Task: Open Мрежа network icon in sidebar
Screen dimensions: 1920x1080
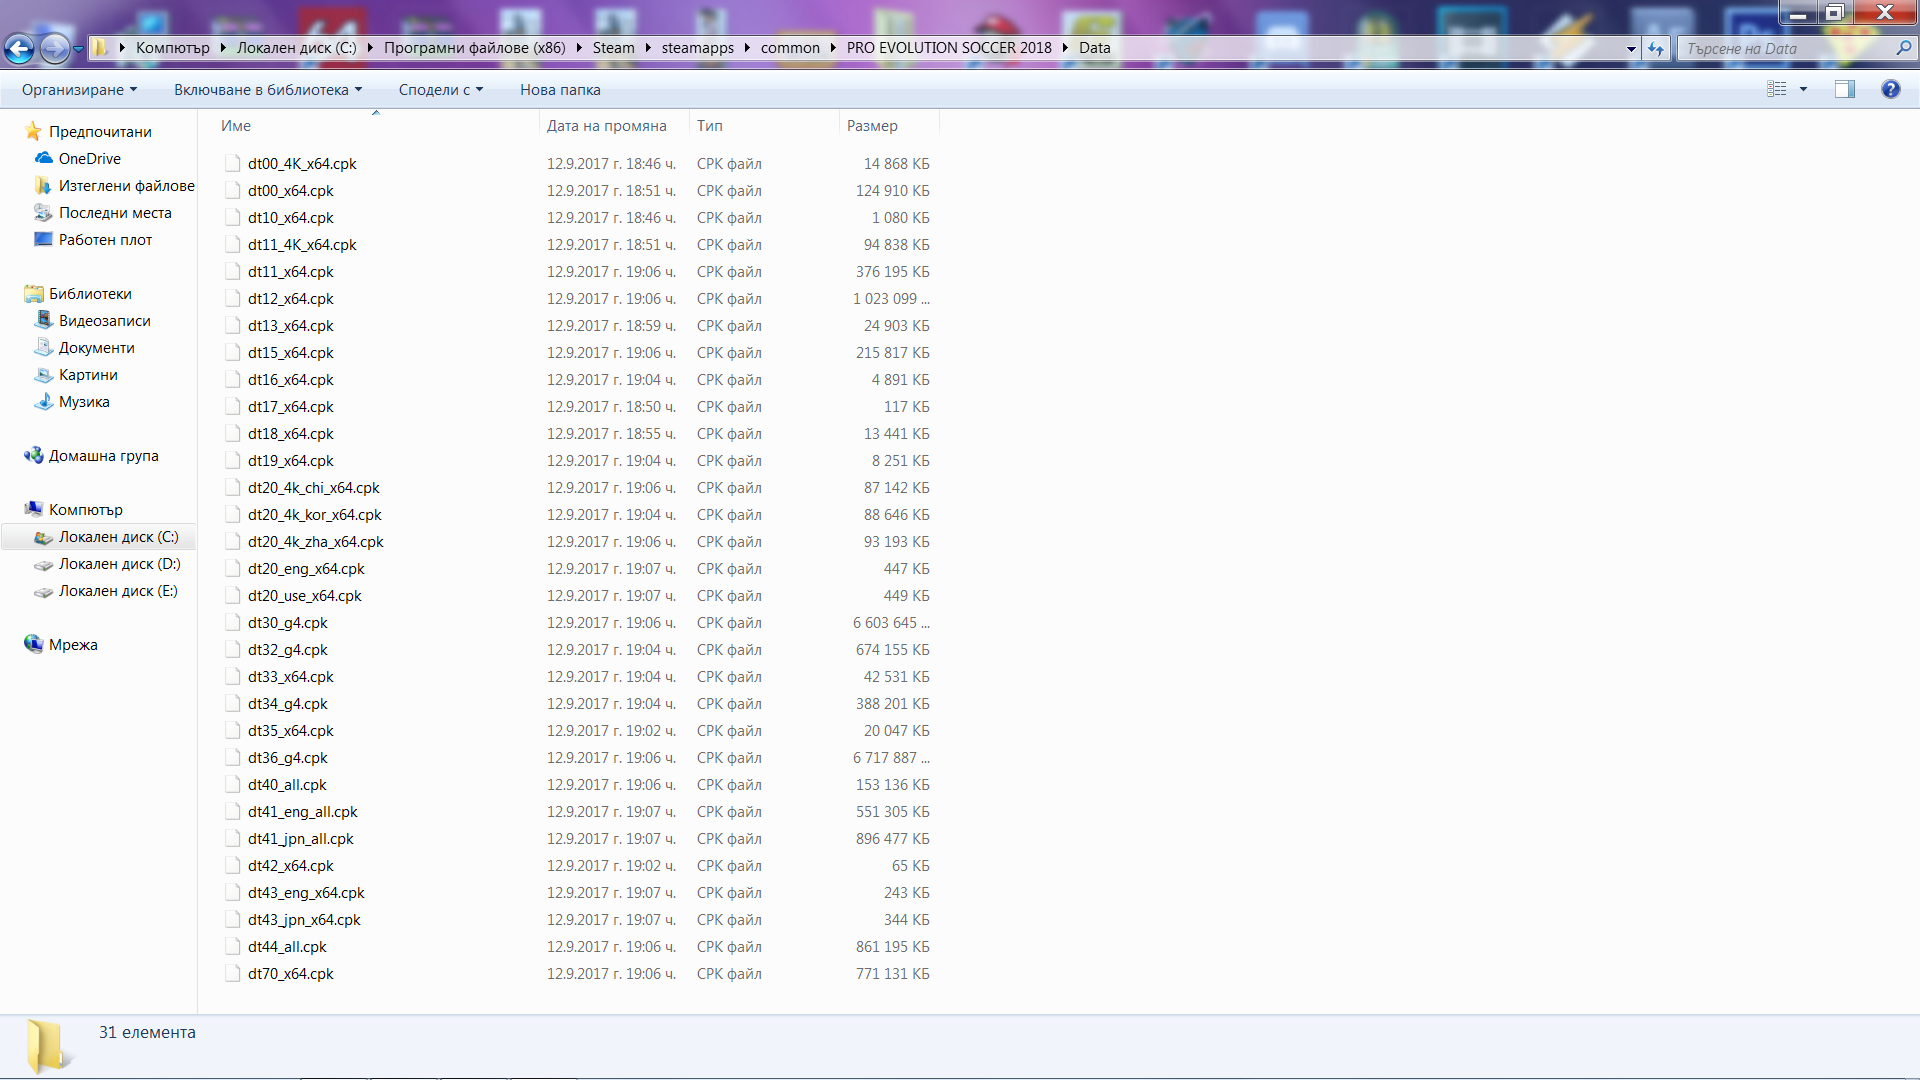Action: [34, 645]
